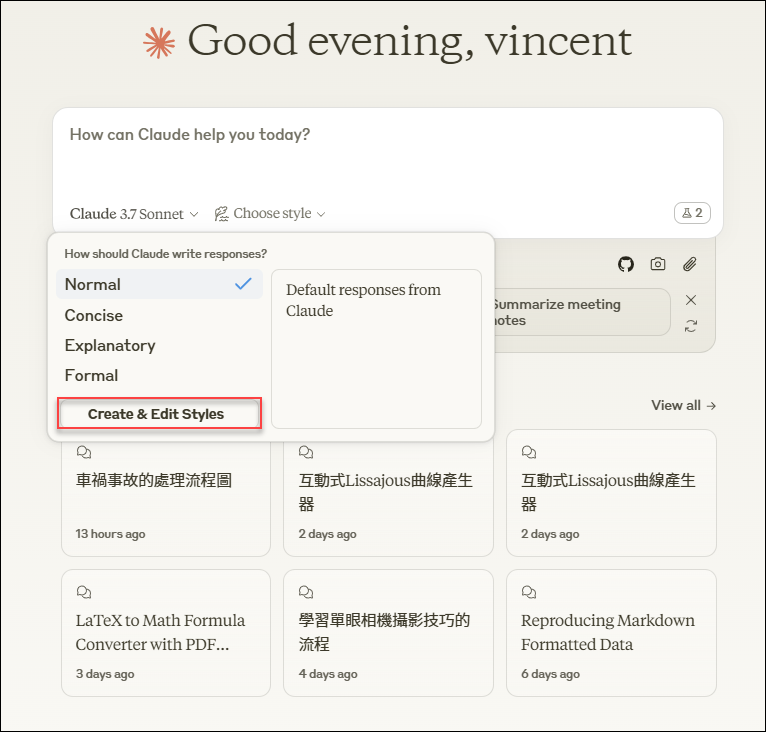
Task: Click the '6 days ago' timestamp
Action: point(550,674)
